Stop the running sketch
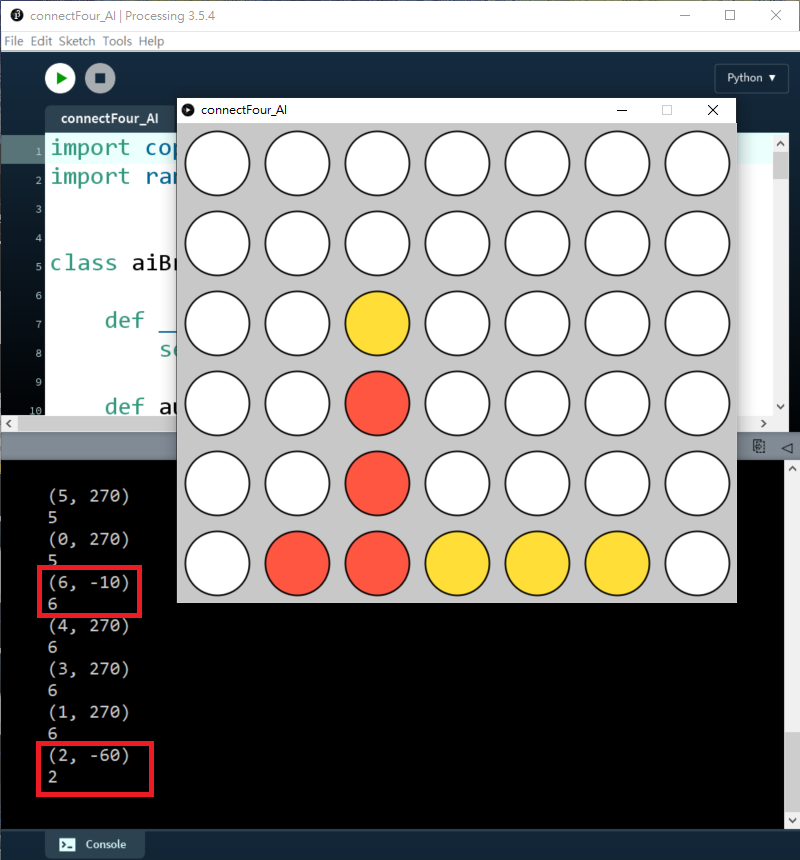The image size is (800, 860). coord(100,78)
